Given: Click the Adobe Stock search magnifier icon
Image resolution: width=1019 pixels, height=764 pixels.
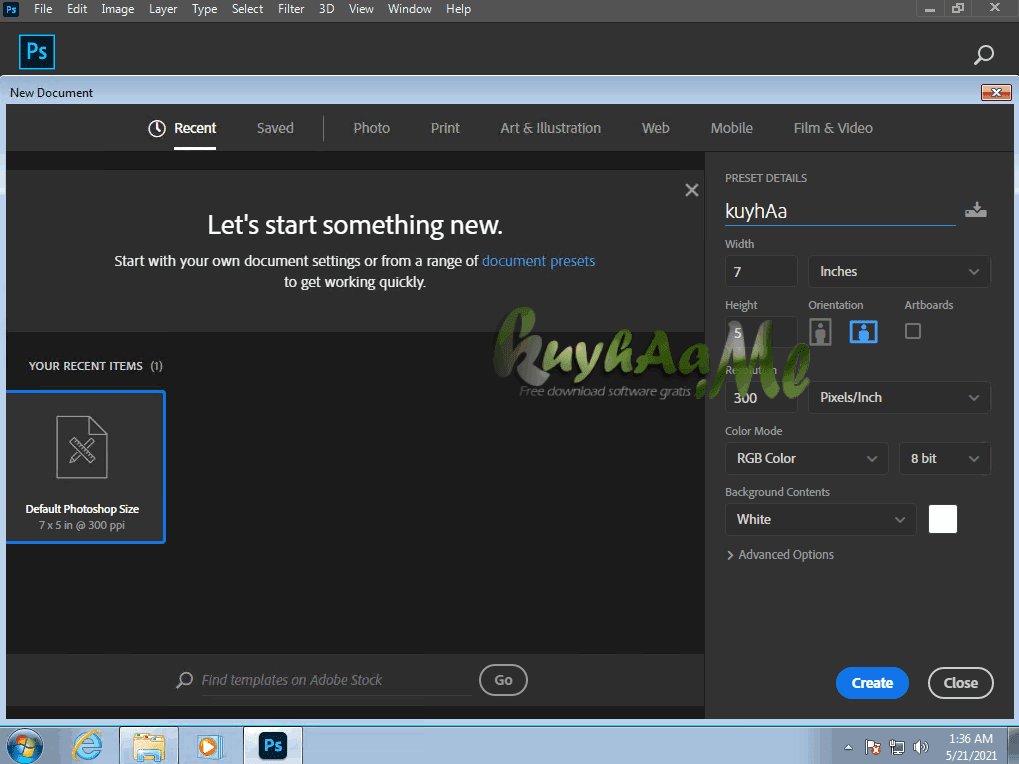Looking at the screenshot, I should 185,680.
